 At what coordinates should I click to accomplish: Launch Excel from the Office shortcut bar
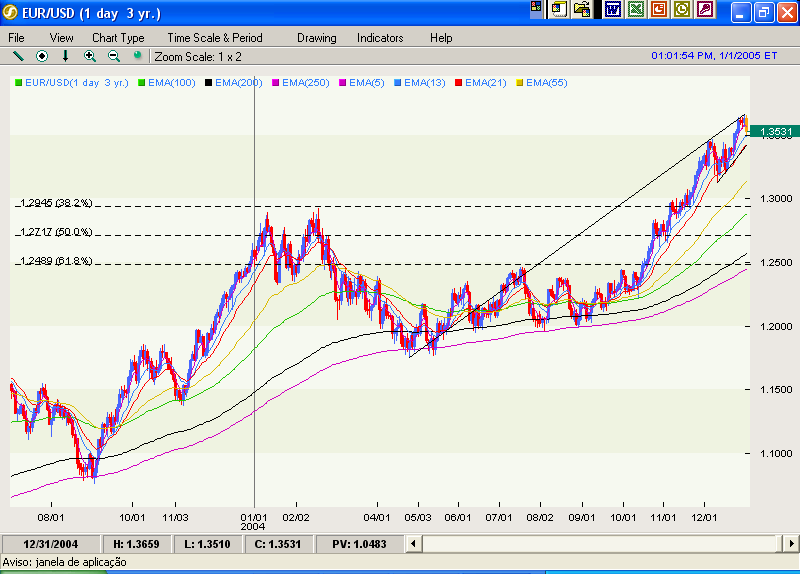pos(636,9)
